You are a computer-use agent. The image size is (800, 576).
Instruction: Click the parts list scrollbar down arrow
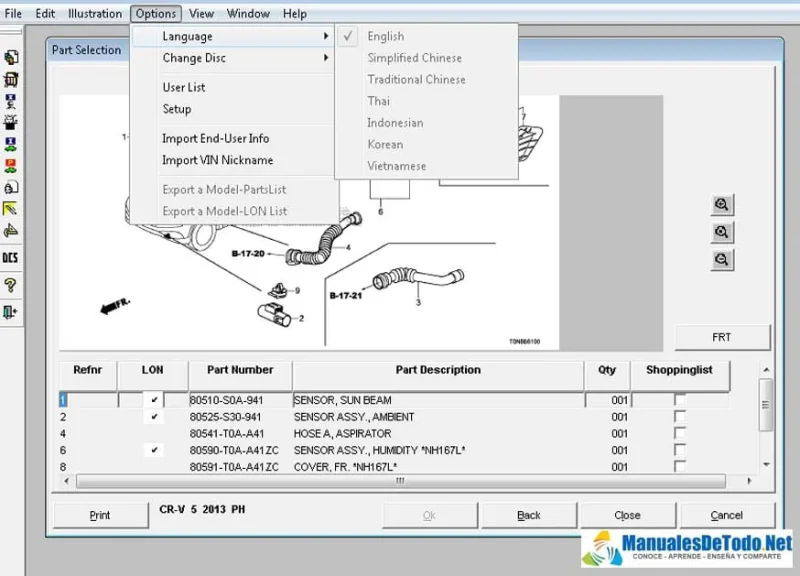(766, 465)
